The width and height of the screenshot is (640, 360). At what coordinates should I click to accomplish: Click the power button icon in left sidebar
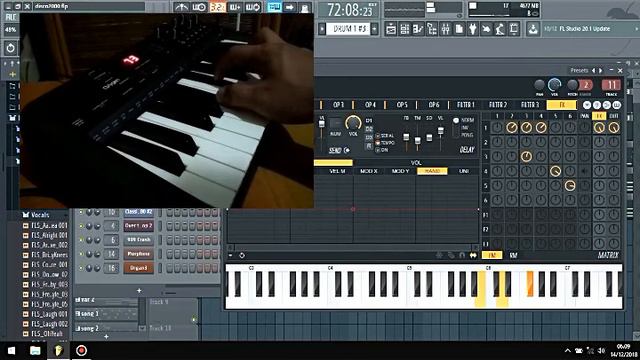[x=10, y=48]
